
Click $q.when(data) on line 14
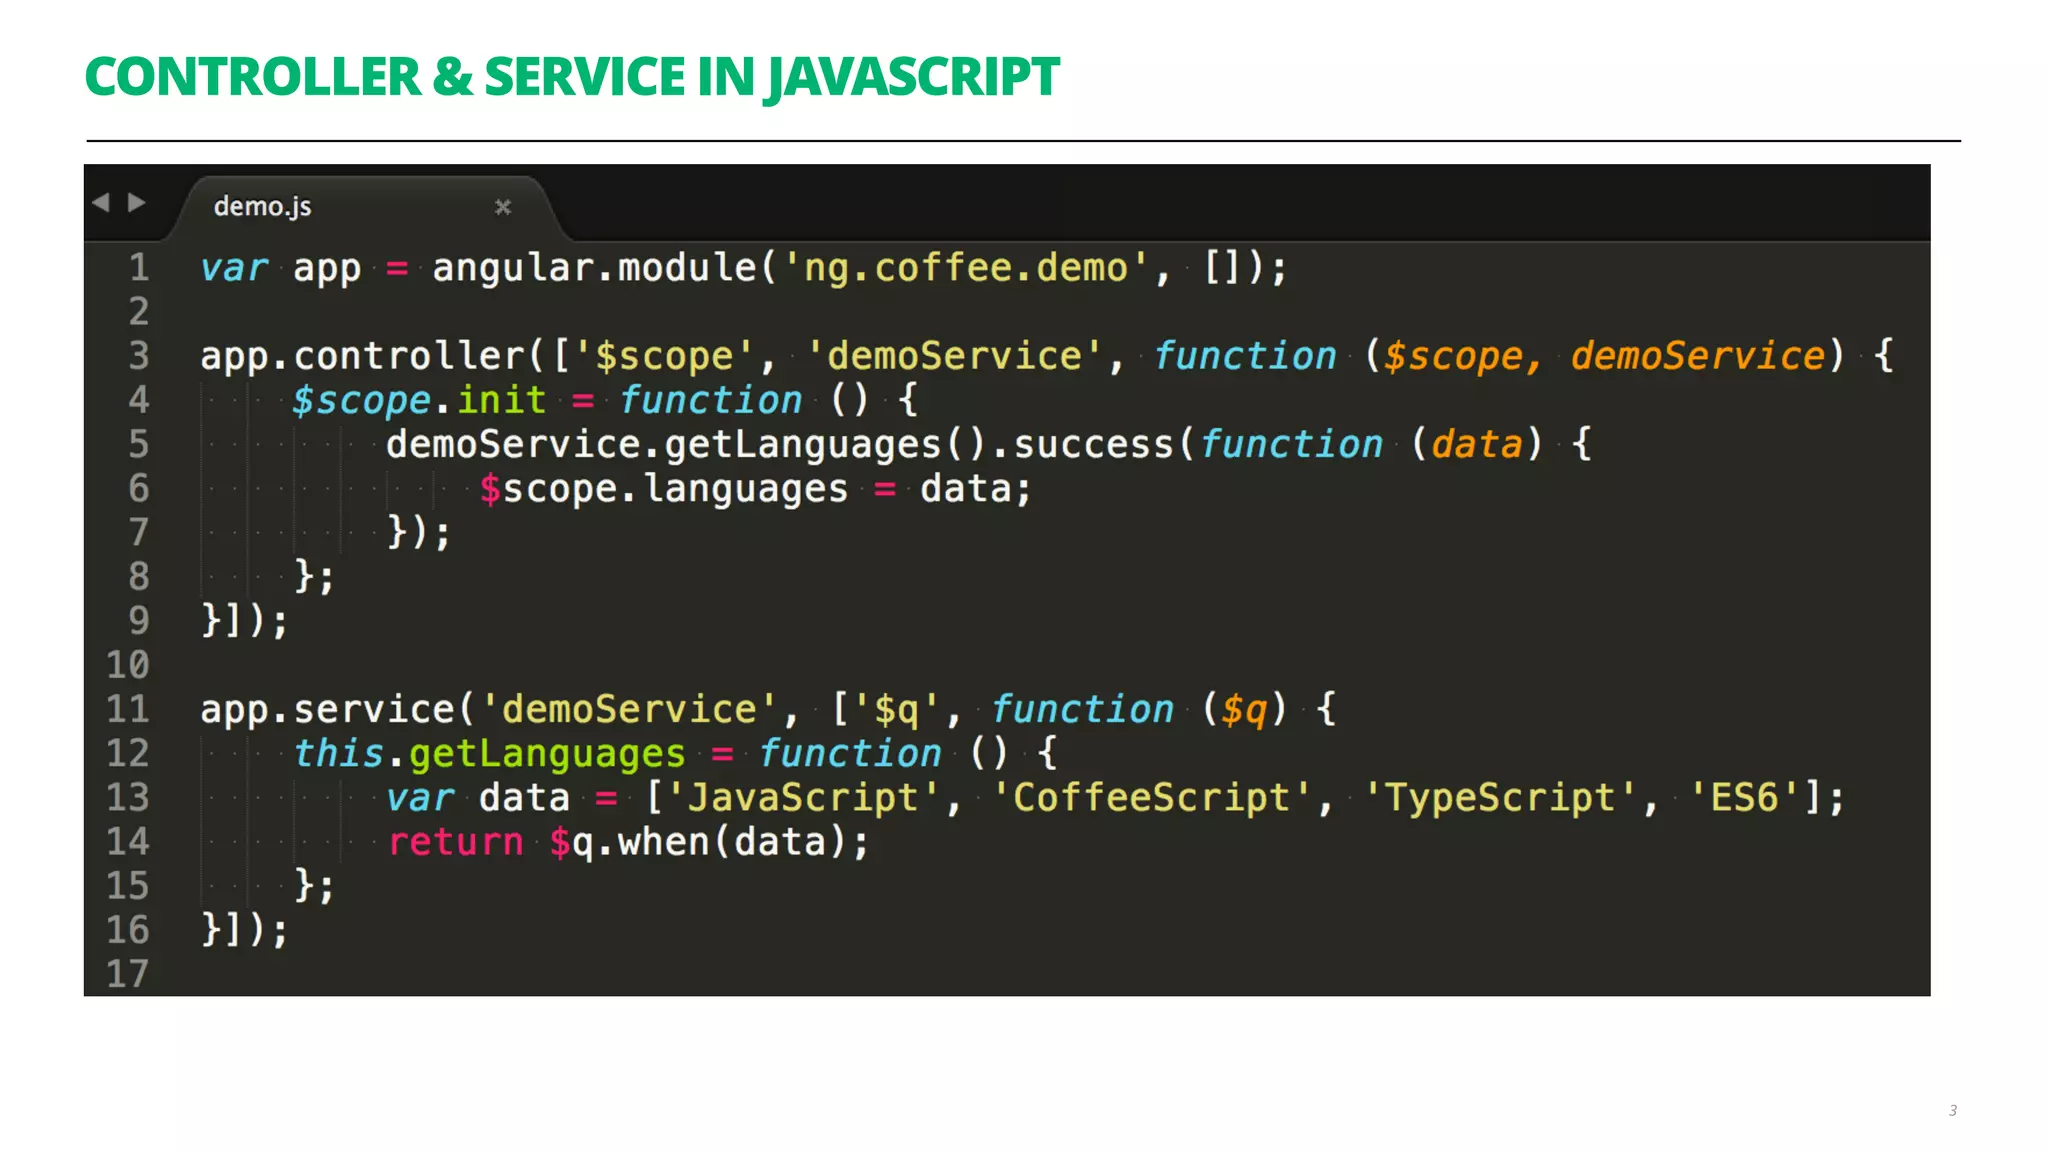tap(700, 842)
